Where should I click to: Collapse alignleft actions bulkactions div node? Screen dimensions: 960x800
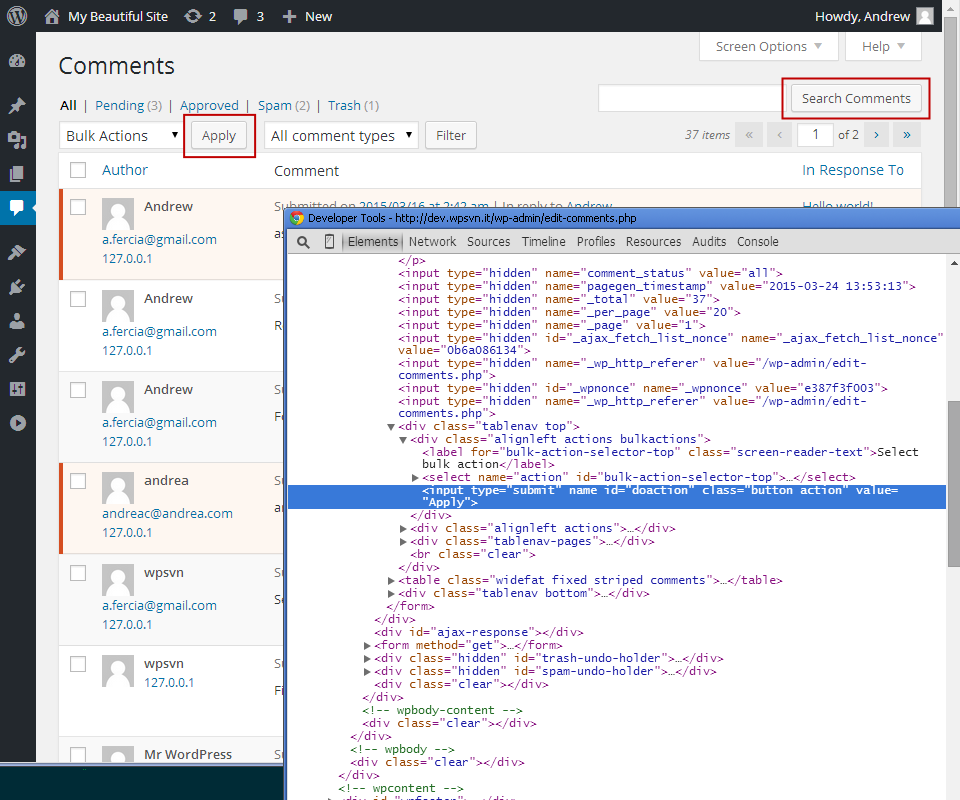403,439
